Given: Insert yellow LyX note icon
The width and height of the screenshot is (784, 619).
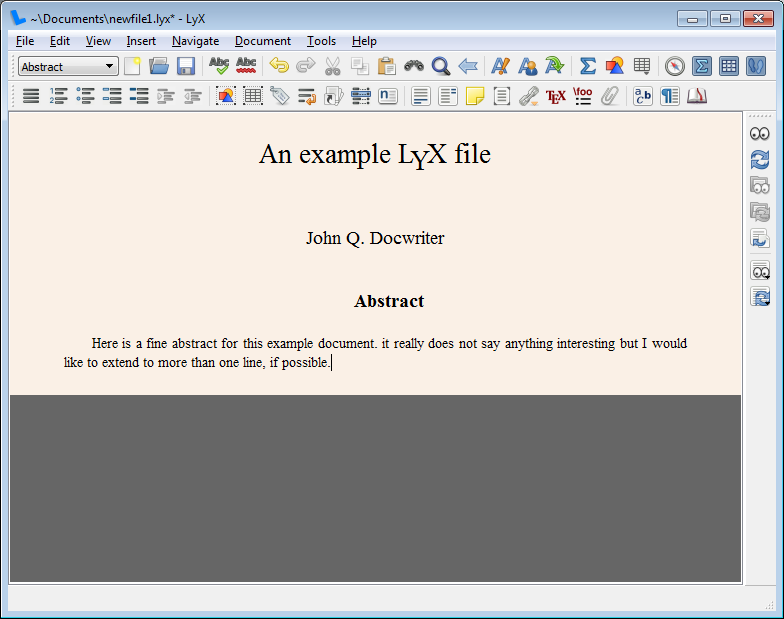Looking at the screenshot, I should point(475,96).
